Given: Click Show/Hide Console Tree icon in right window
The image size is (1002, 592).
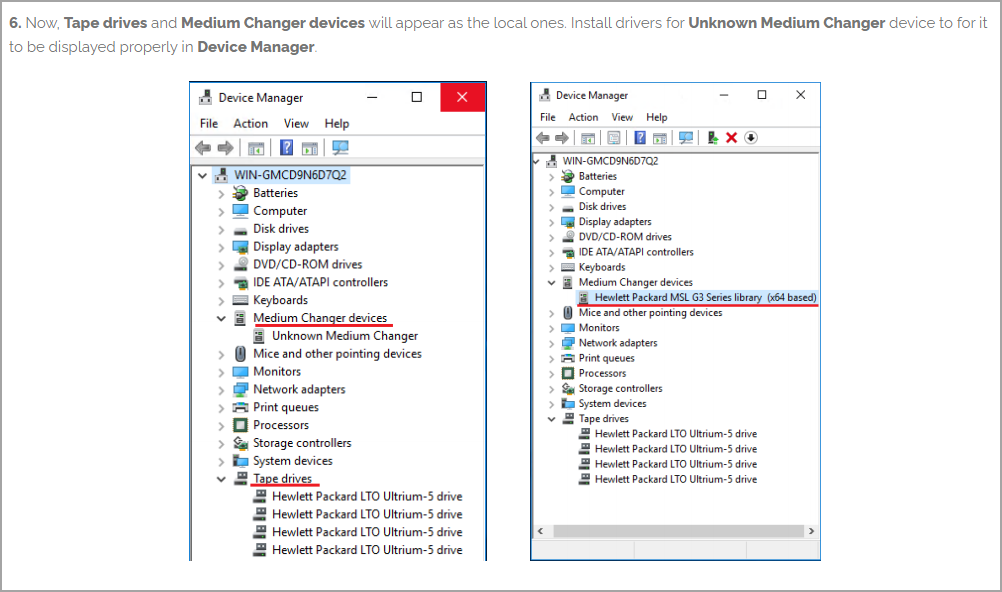Looking at the screenshot, I should tap(588, 137).
